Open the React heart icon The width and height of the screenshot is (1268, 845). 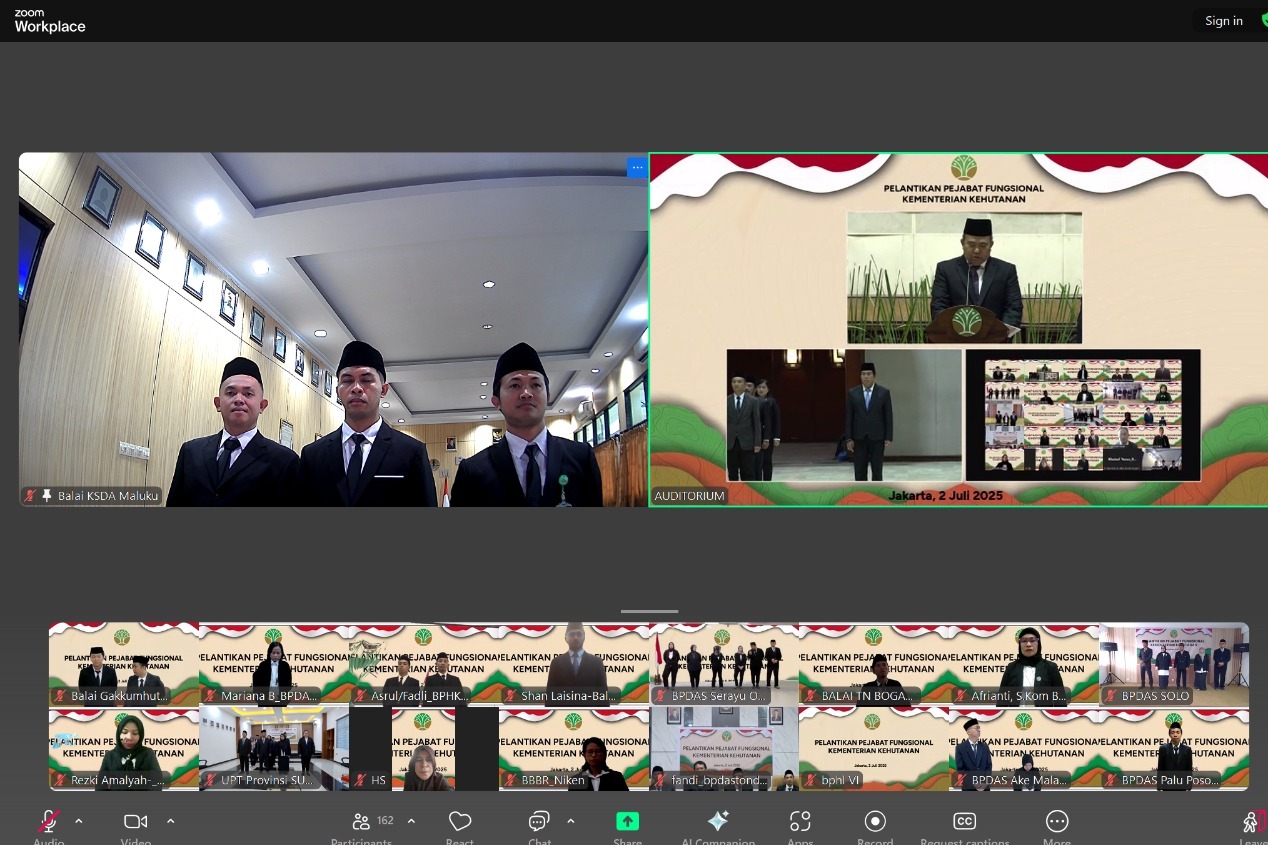[x=460, y=822]
